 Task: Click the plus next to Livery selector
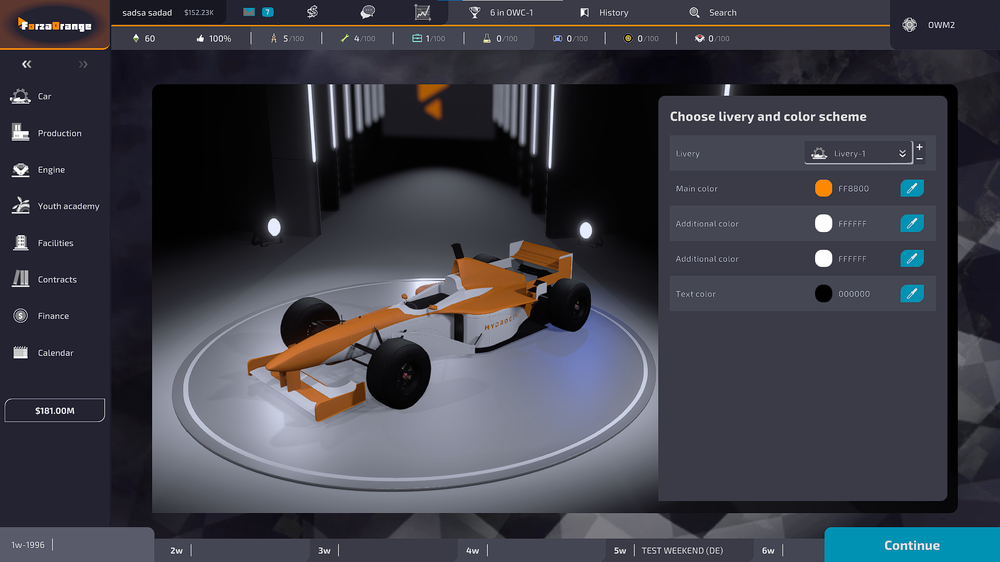919,147
